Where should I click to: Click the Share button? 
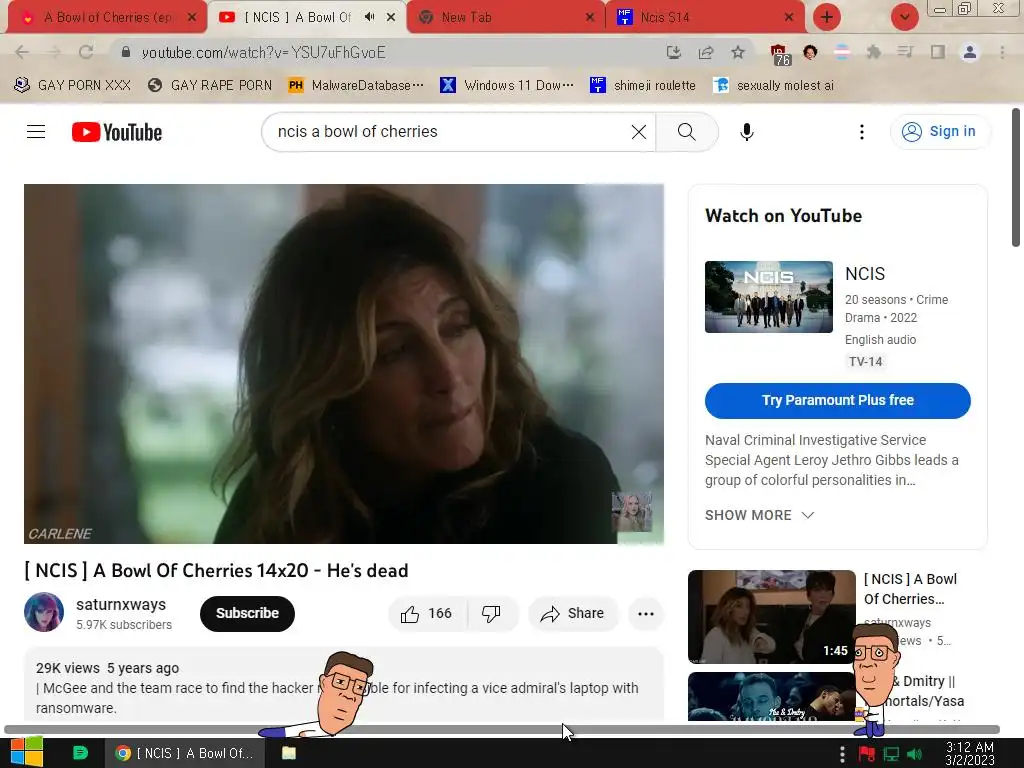click(x=573, y=614)
